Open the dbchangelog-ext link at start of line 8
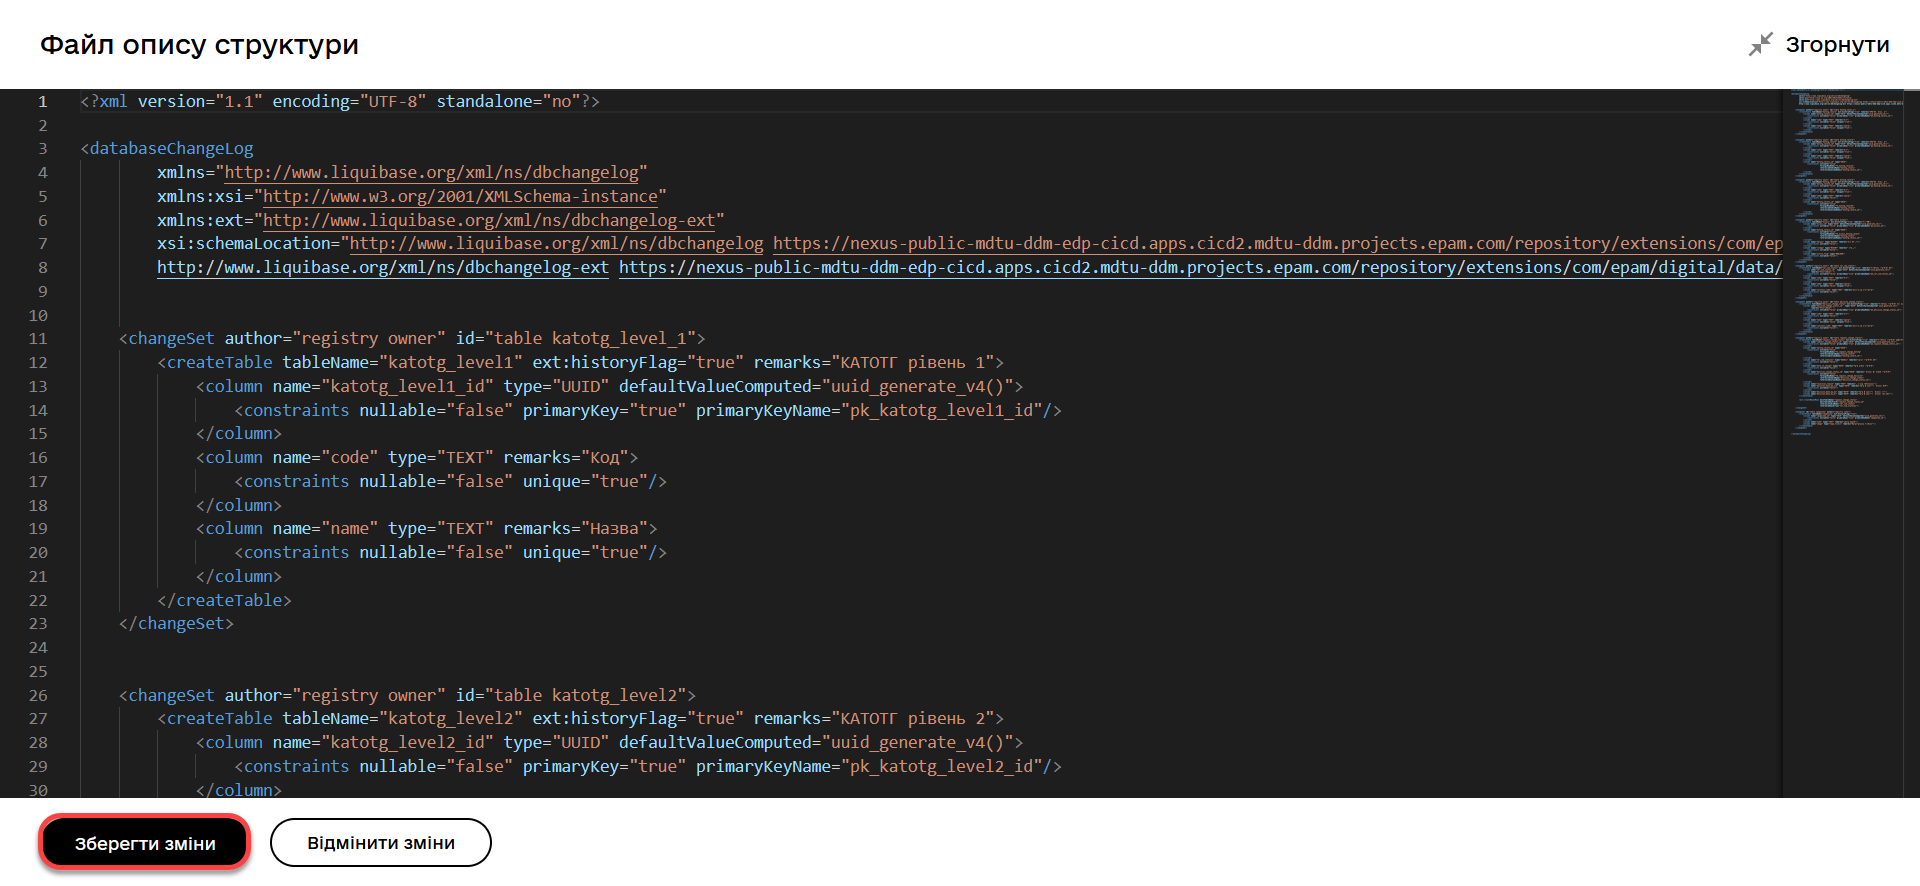Viewport: 1920px width, 886px height. (x=382, y=268)
